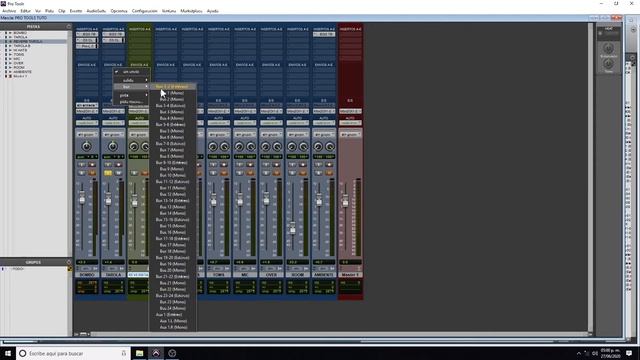Open the output path selector on MIC strip
The height and width of the screenshot is (360, 640).
pos(244,111)
